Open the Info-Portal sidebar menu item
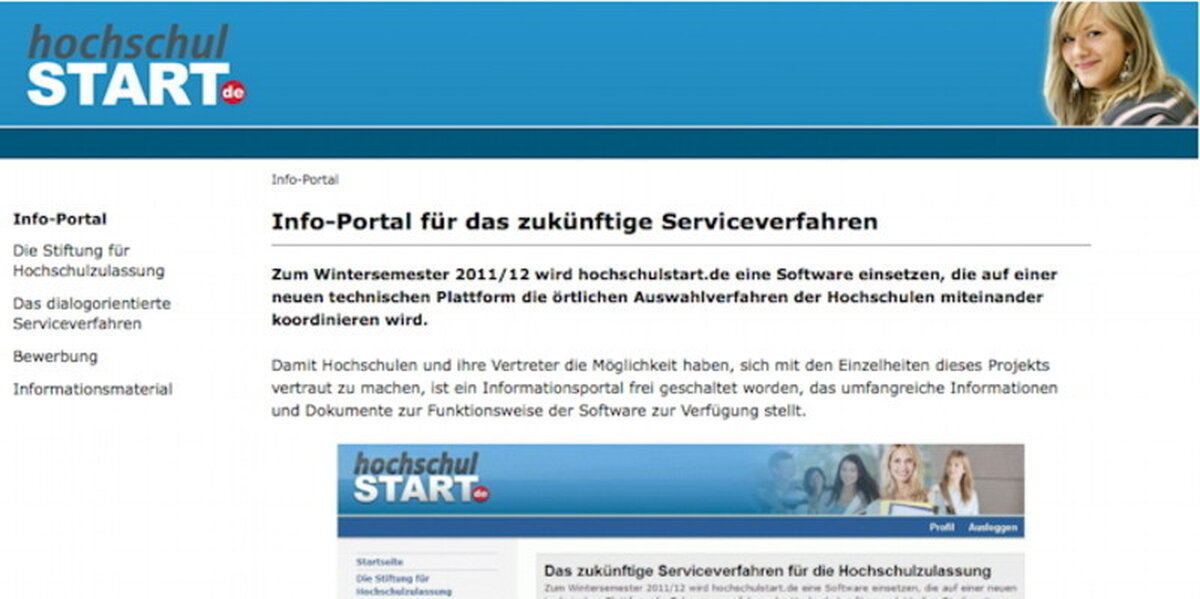1200x599 pixels. [60, 219]
